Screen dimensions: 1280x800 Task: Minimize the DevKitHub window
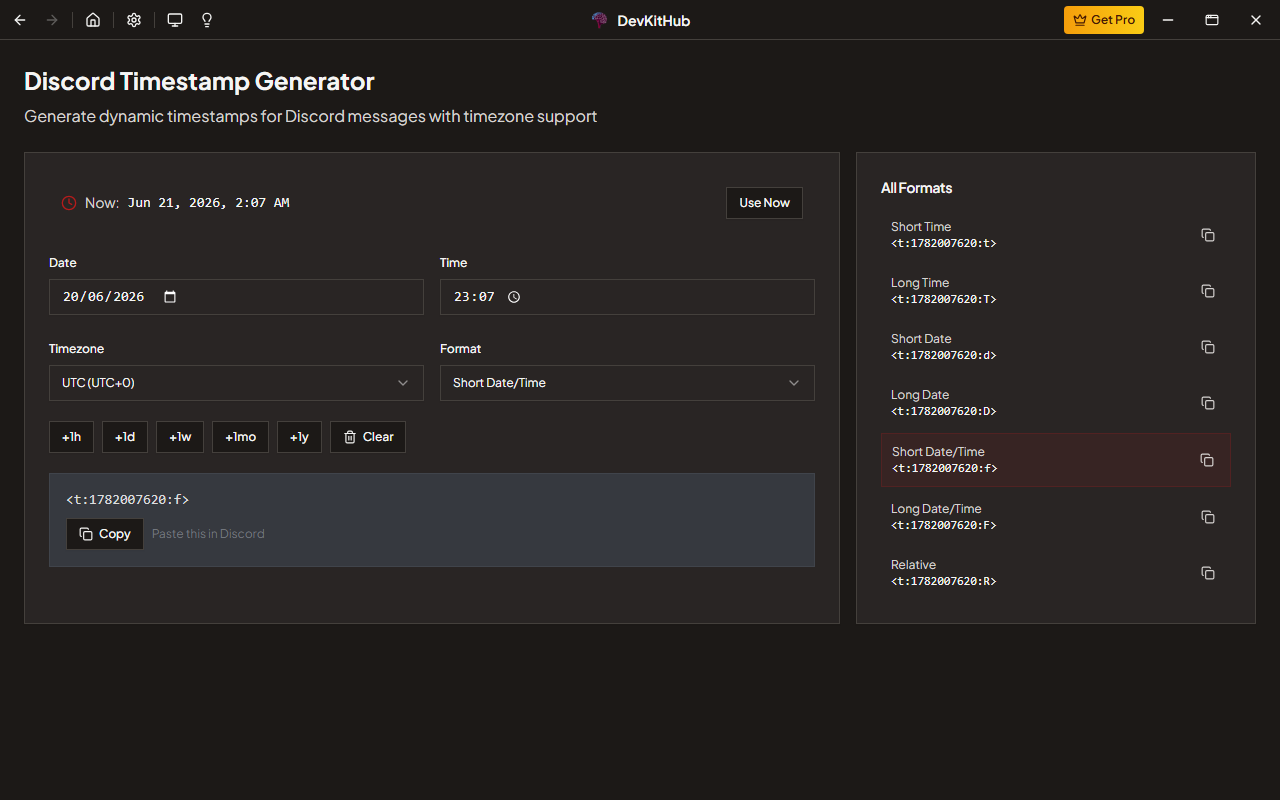(x=1167, y=20)
